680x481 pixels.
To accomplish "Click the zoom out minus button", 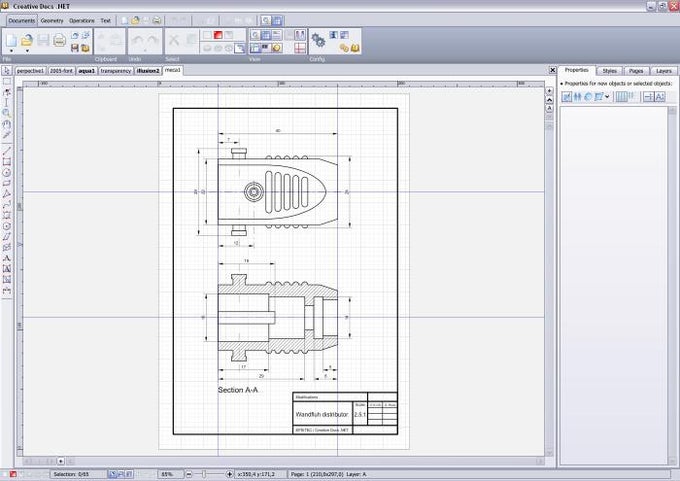I will (189, 474).
